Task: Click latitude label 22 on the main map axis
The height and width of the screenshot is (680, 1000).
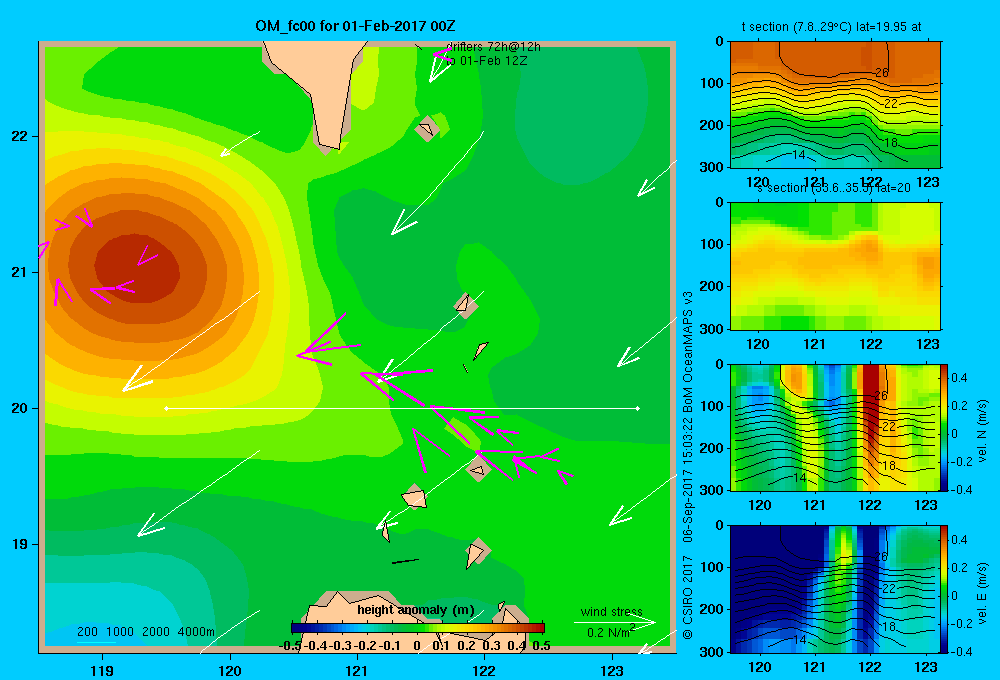Action: pos(20,136)
